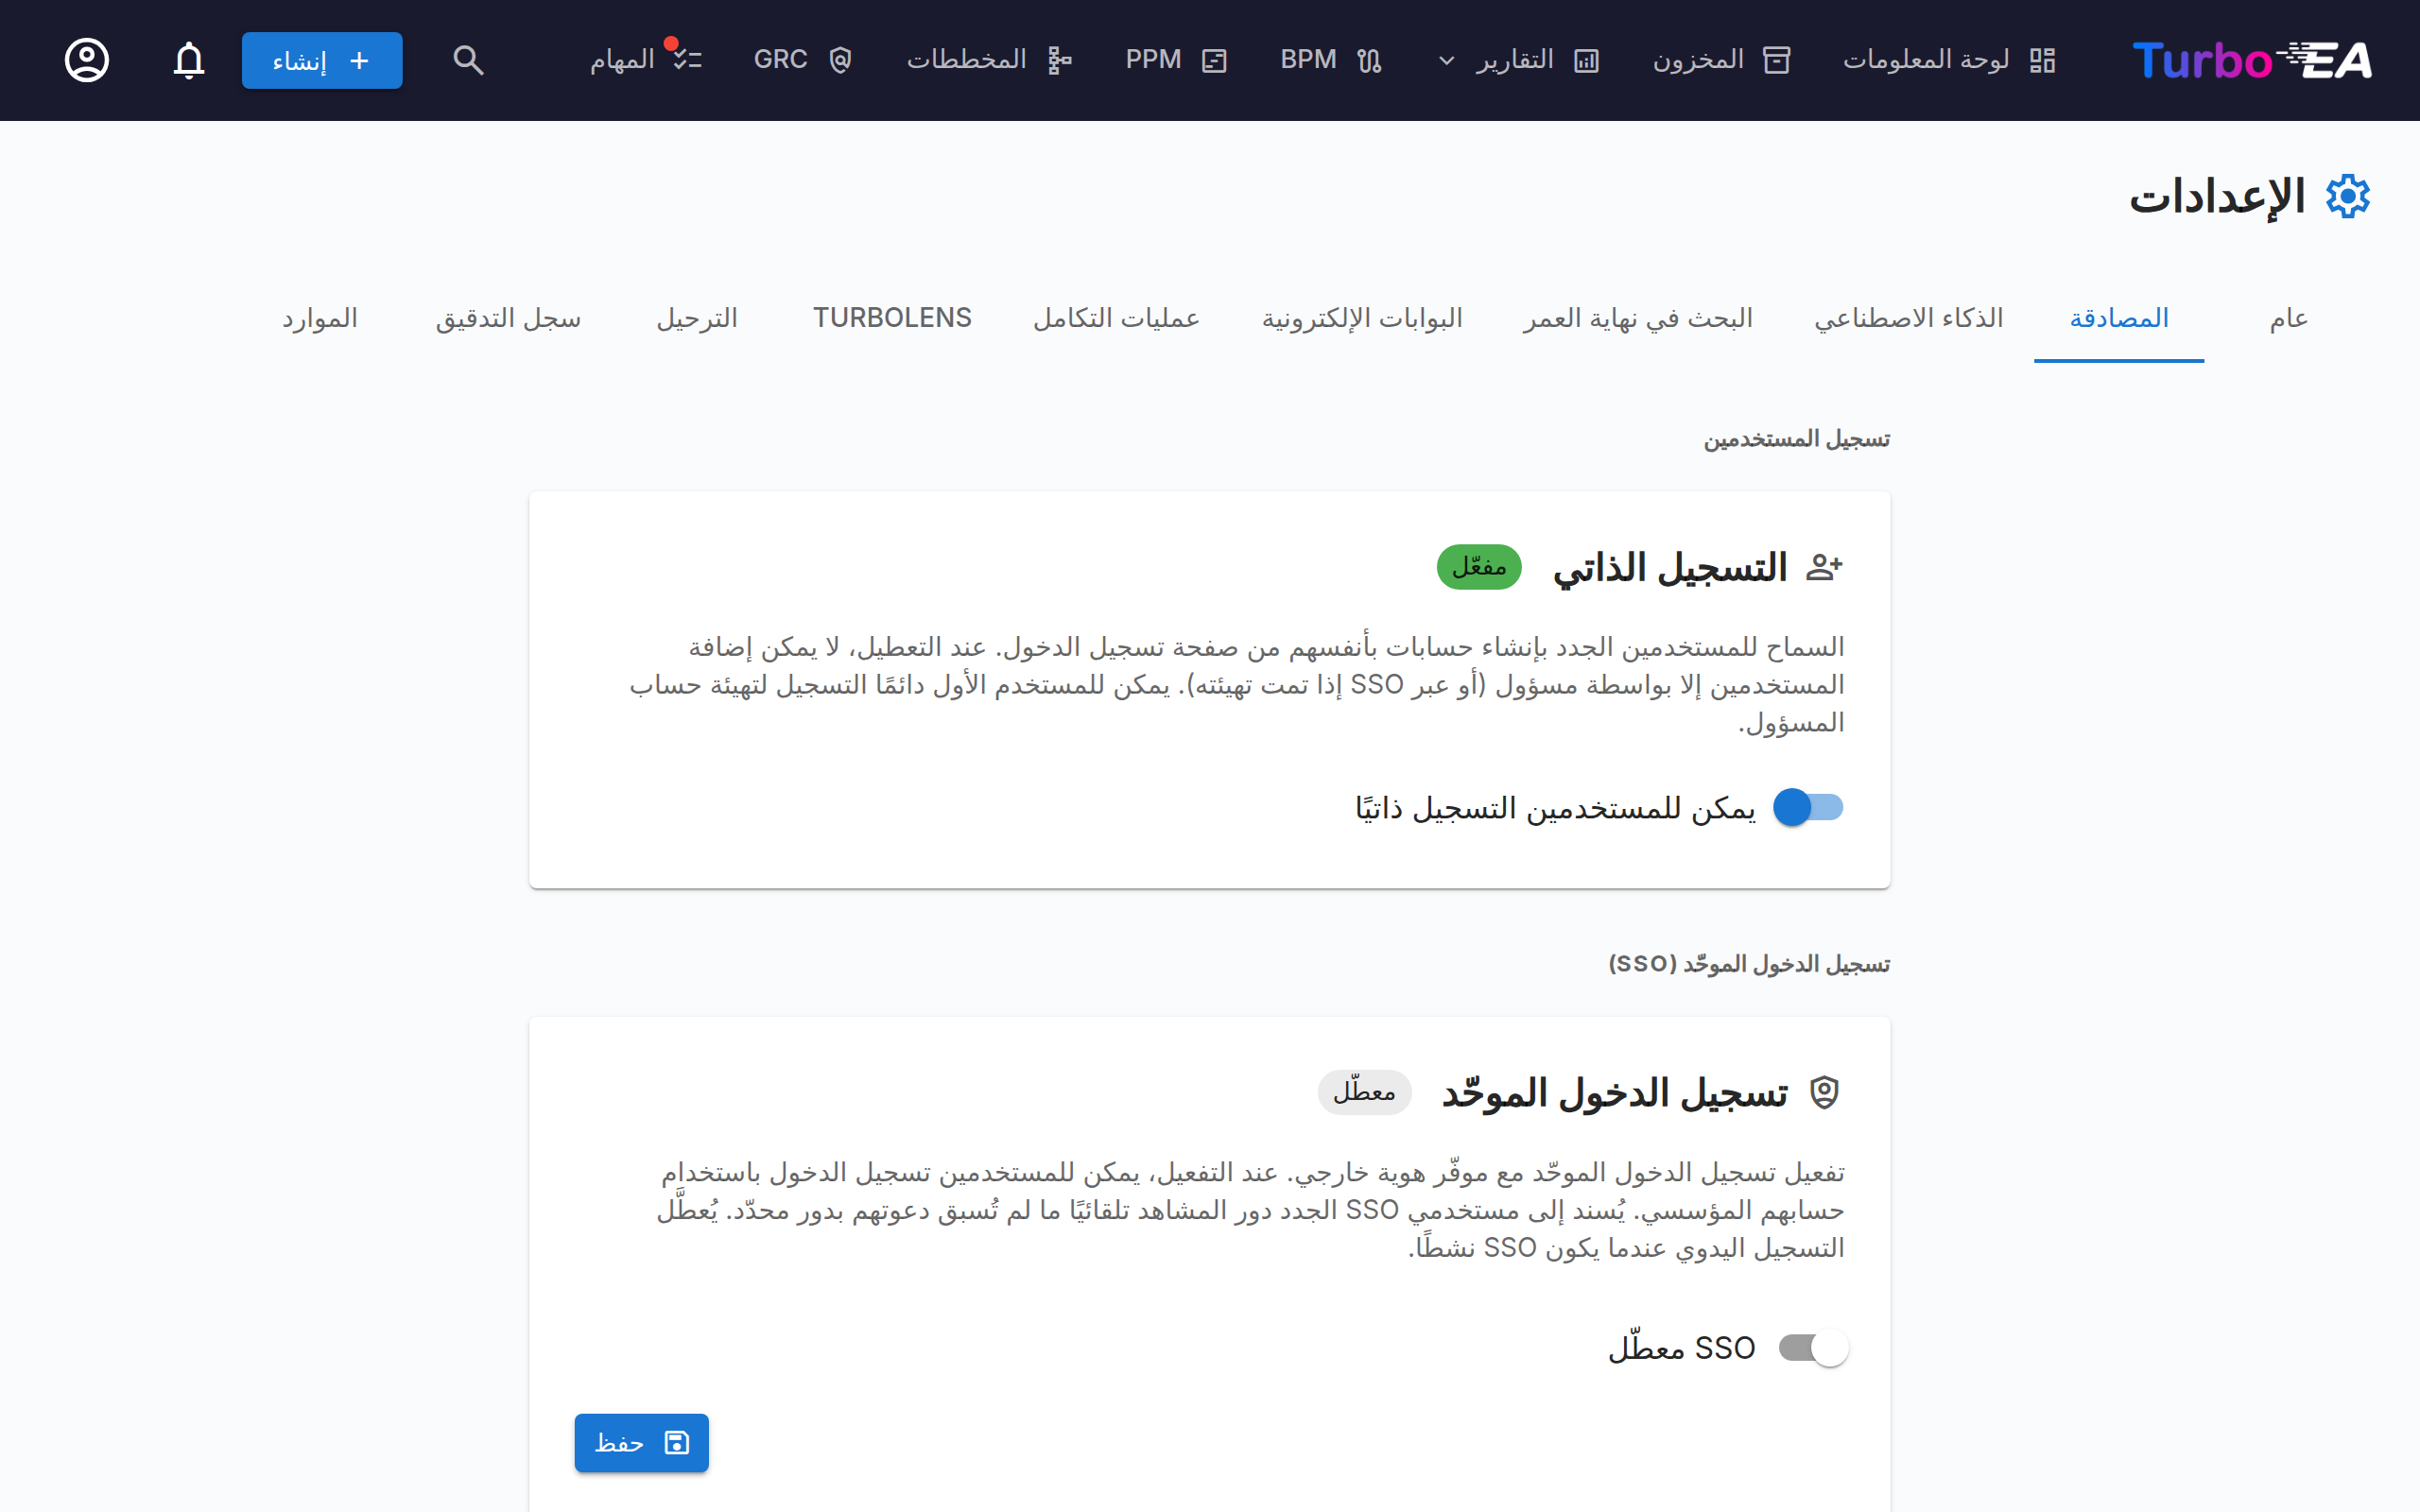The image size is (2420, 1512).
Task: Click the reports chart icon
Action: click(1586, 60)
